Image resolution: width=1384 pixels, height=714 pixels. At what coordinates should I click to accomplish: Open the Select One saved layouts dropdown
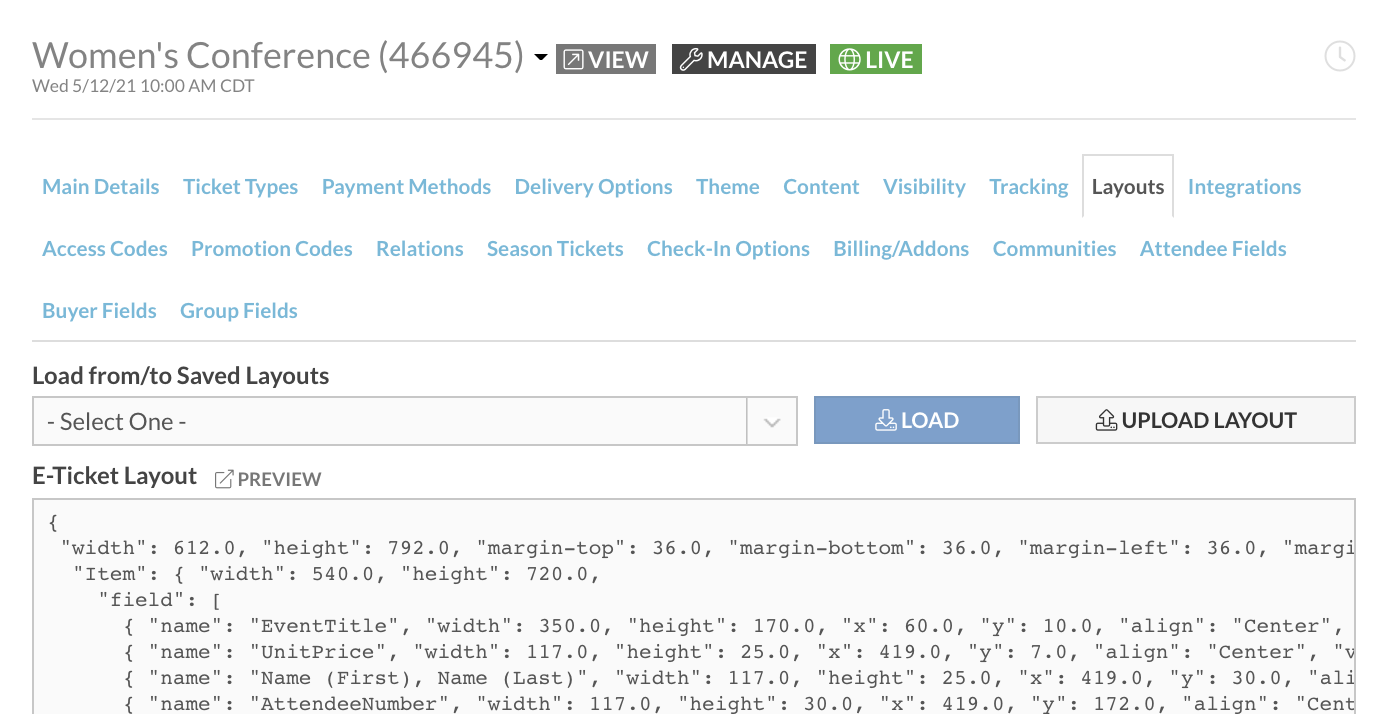tap(415, 421)
